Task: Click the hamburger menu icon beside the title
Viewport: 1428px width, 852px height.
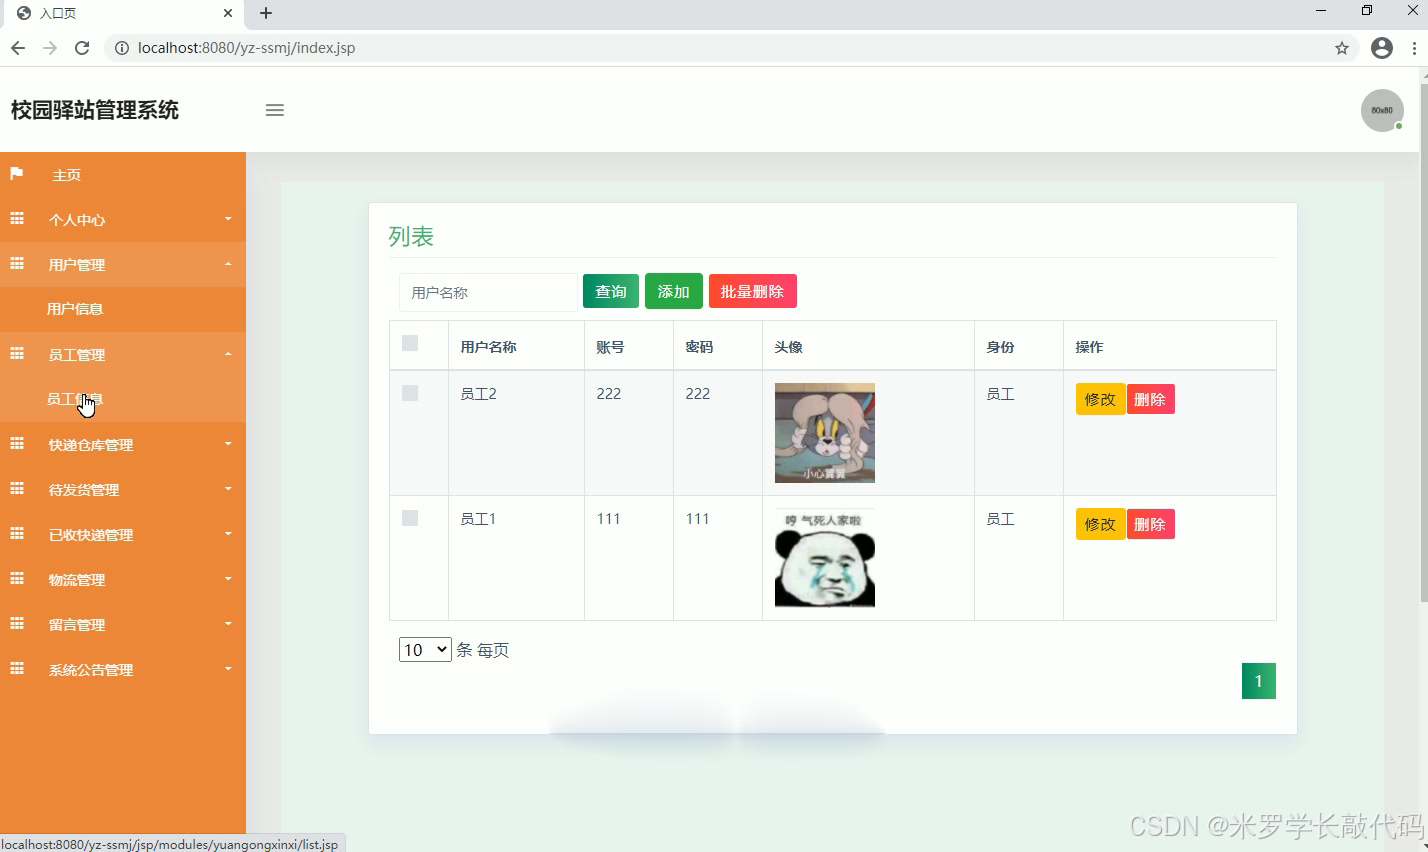Action: pos(275,110)
